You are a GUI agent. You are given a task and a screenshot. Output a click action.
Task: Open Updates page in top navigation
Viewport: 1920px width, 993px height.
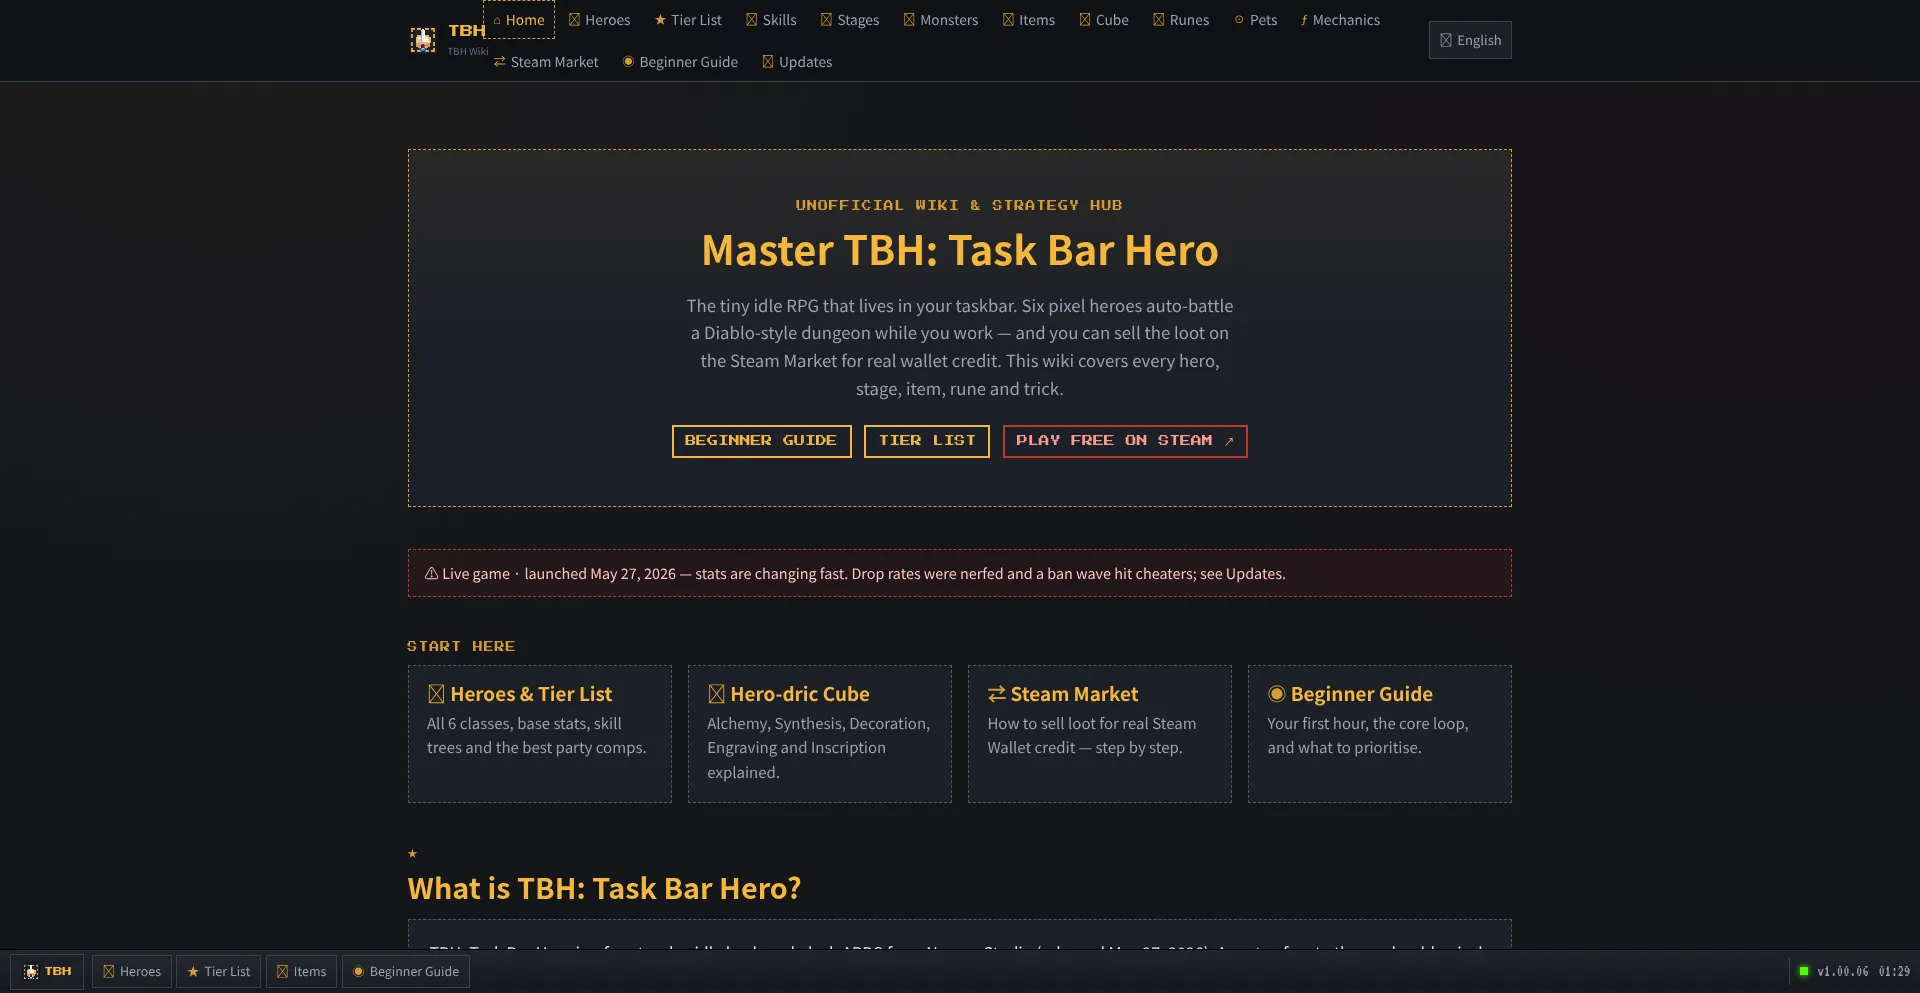point(797,62)
